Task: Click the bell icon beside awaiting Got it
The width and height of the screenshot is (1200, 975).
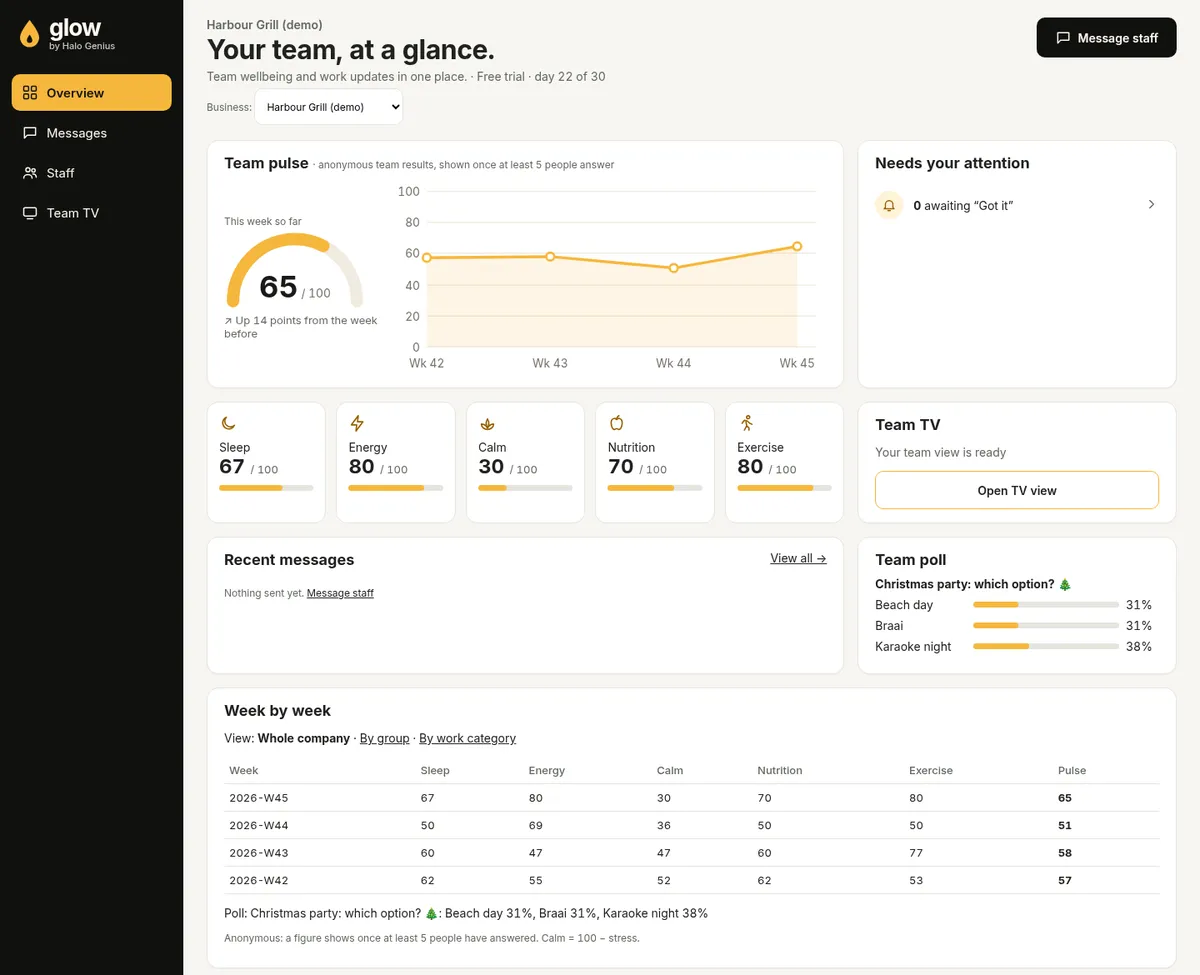Action: click(889, 205)
